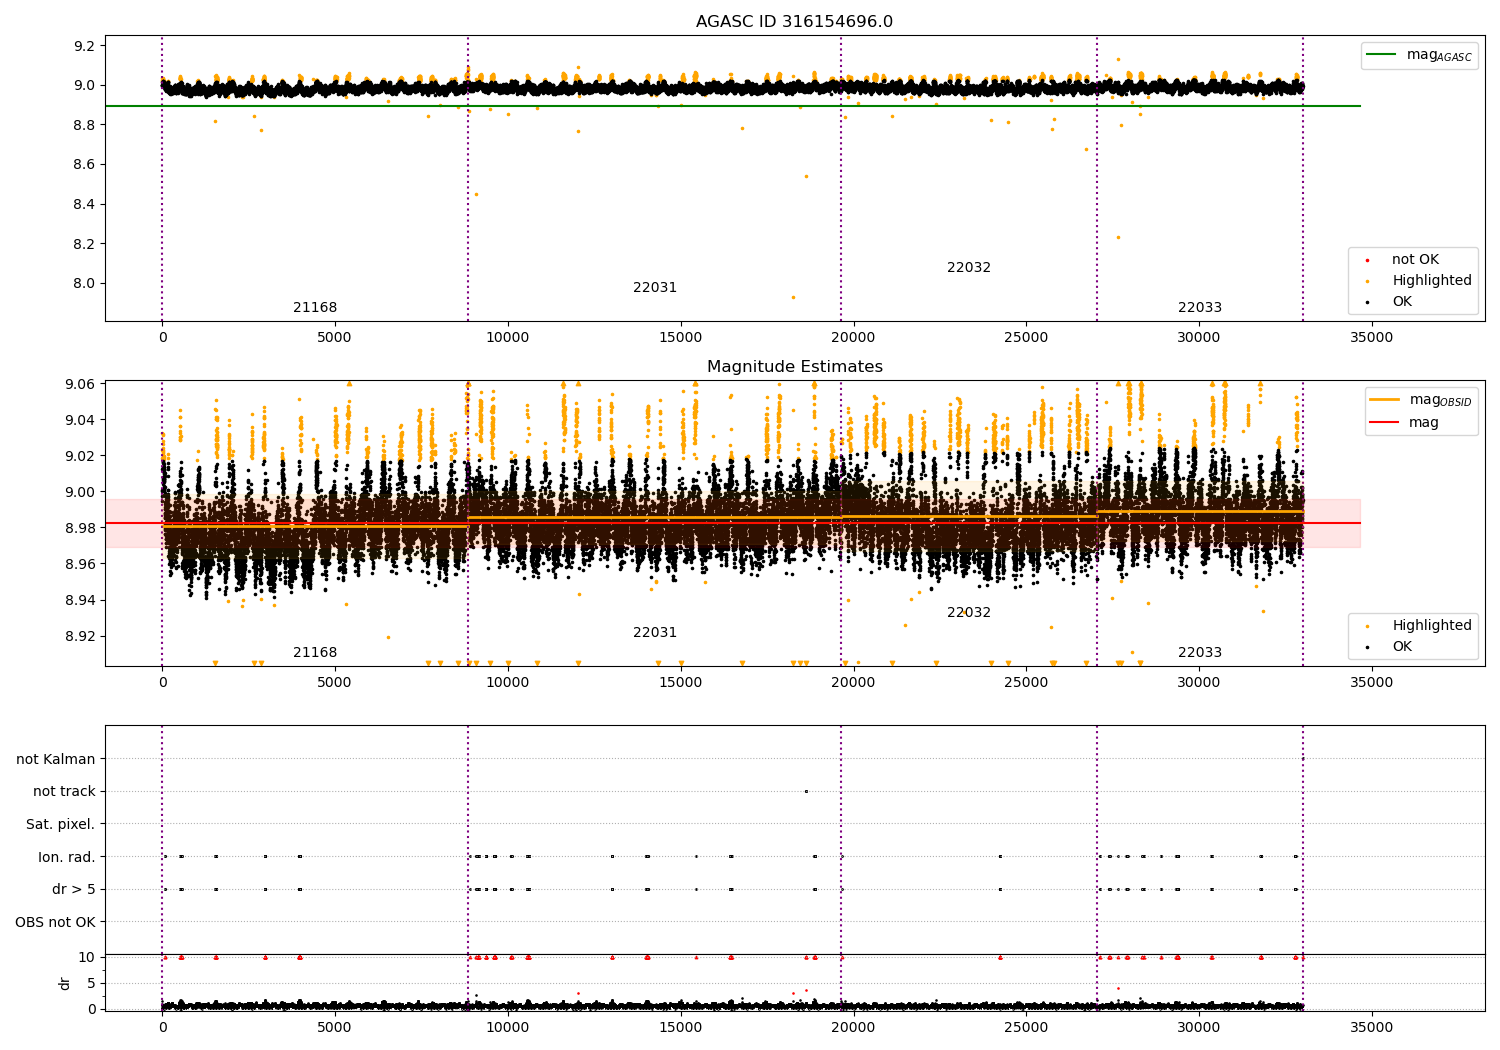Click OBSID label 21168 in top plot
The height and width of the screenshot is (1050, 1500).
coord(315,308)
